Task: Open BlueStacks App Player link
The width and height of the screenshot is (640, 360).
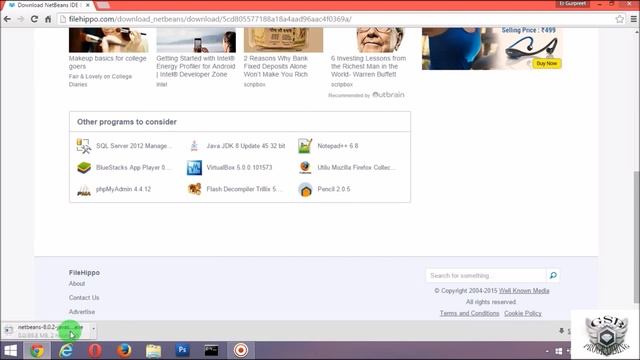Action: point(133,167)
